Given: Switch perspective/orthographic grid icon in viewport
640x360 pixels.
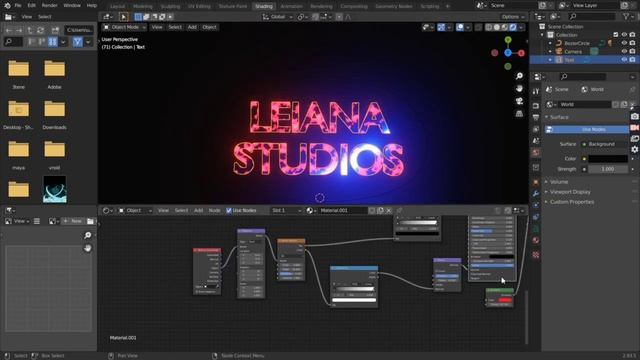Looking at the screenshot, I should (x=519, y=113).
